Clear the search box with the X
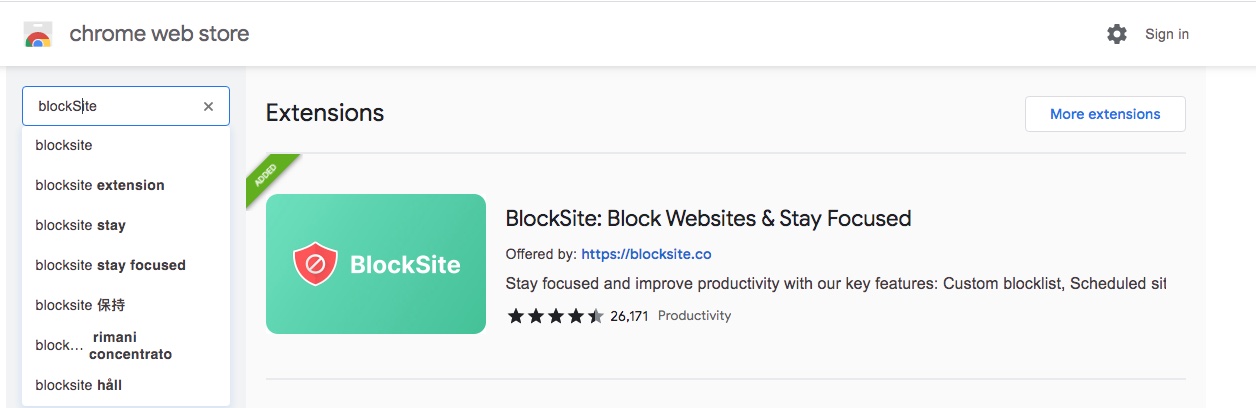1256x408 pixels. pyautogui.click(x=208, y=106)
